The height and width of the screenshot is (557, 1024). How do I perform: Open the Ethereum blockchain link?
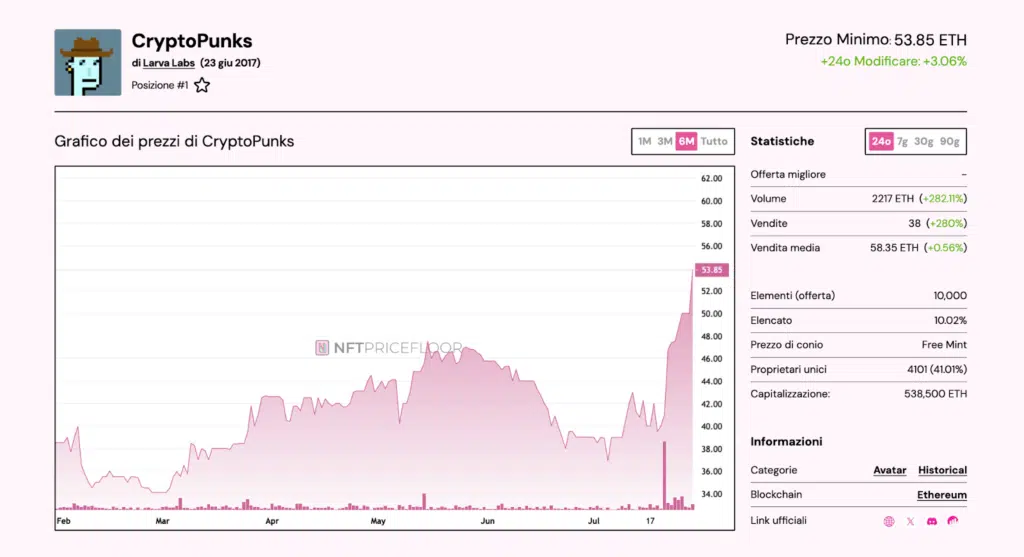(941, 495)
